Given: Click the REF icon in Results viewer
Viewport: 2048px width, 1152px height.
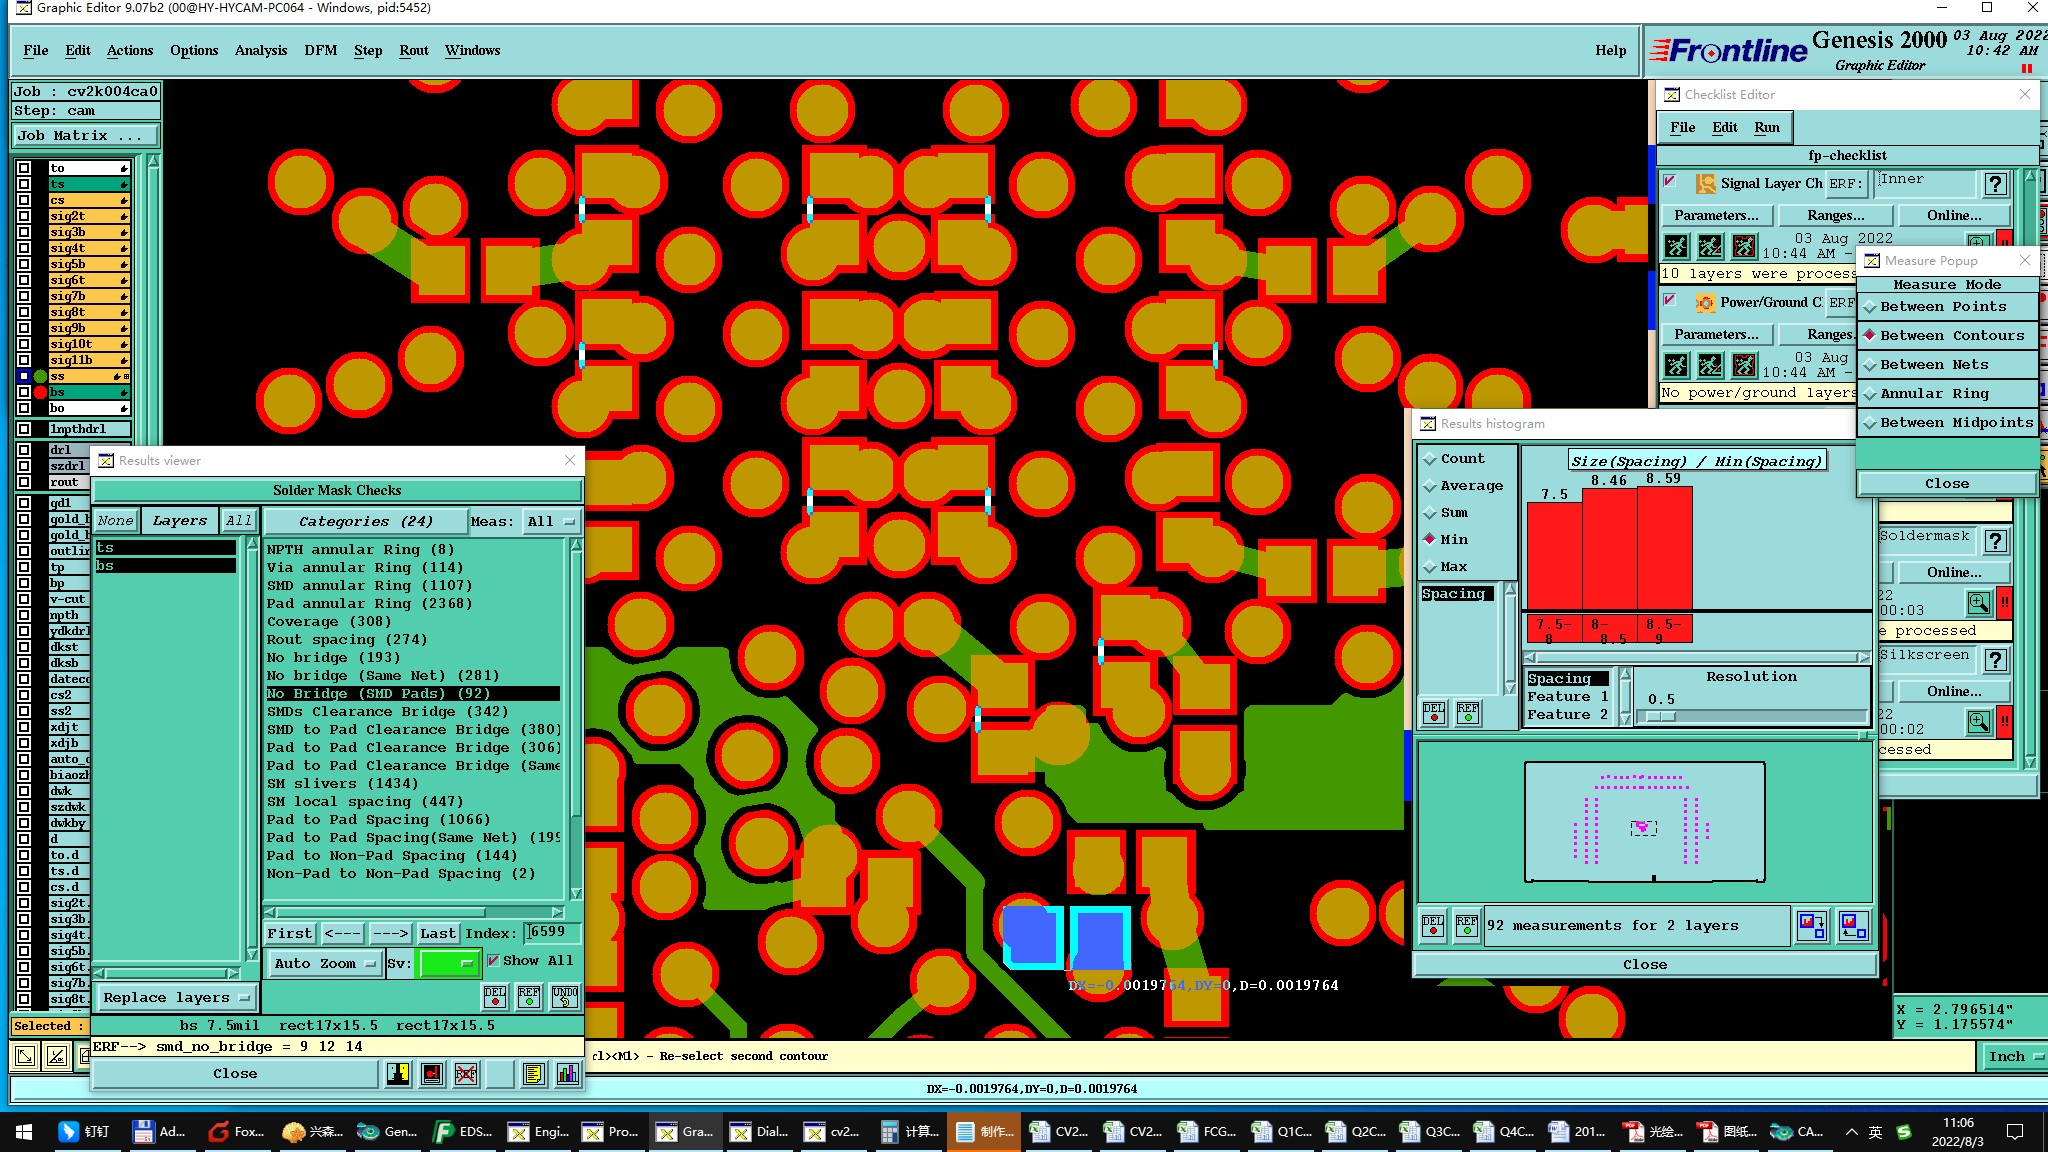Looking at the screenshot, I should [x=529, y=995].
